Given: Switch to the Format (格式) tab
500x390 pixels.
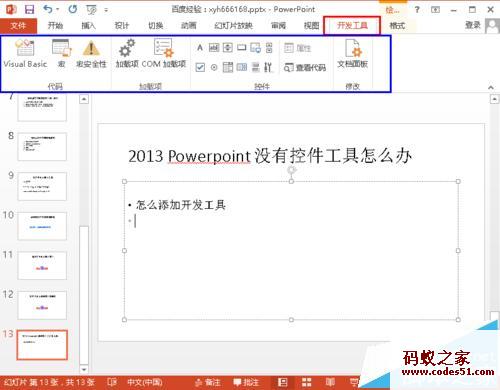Looking at the screenshot, I should 397,26.
